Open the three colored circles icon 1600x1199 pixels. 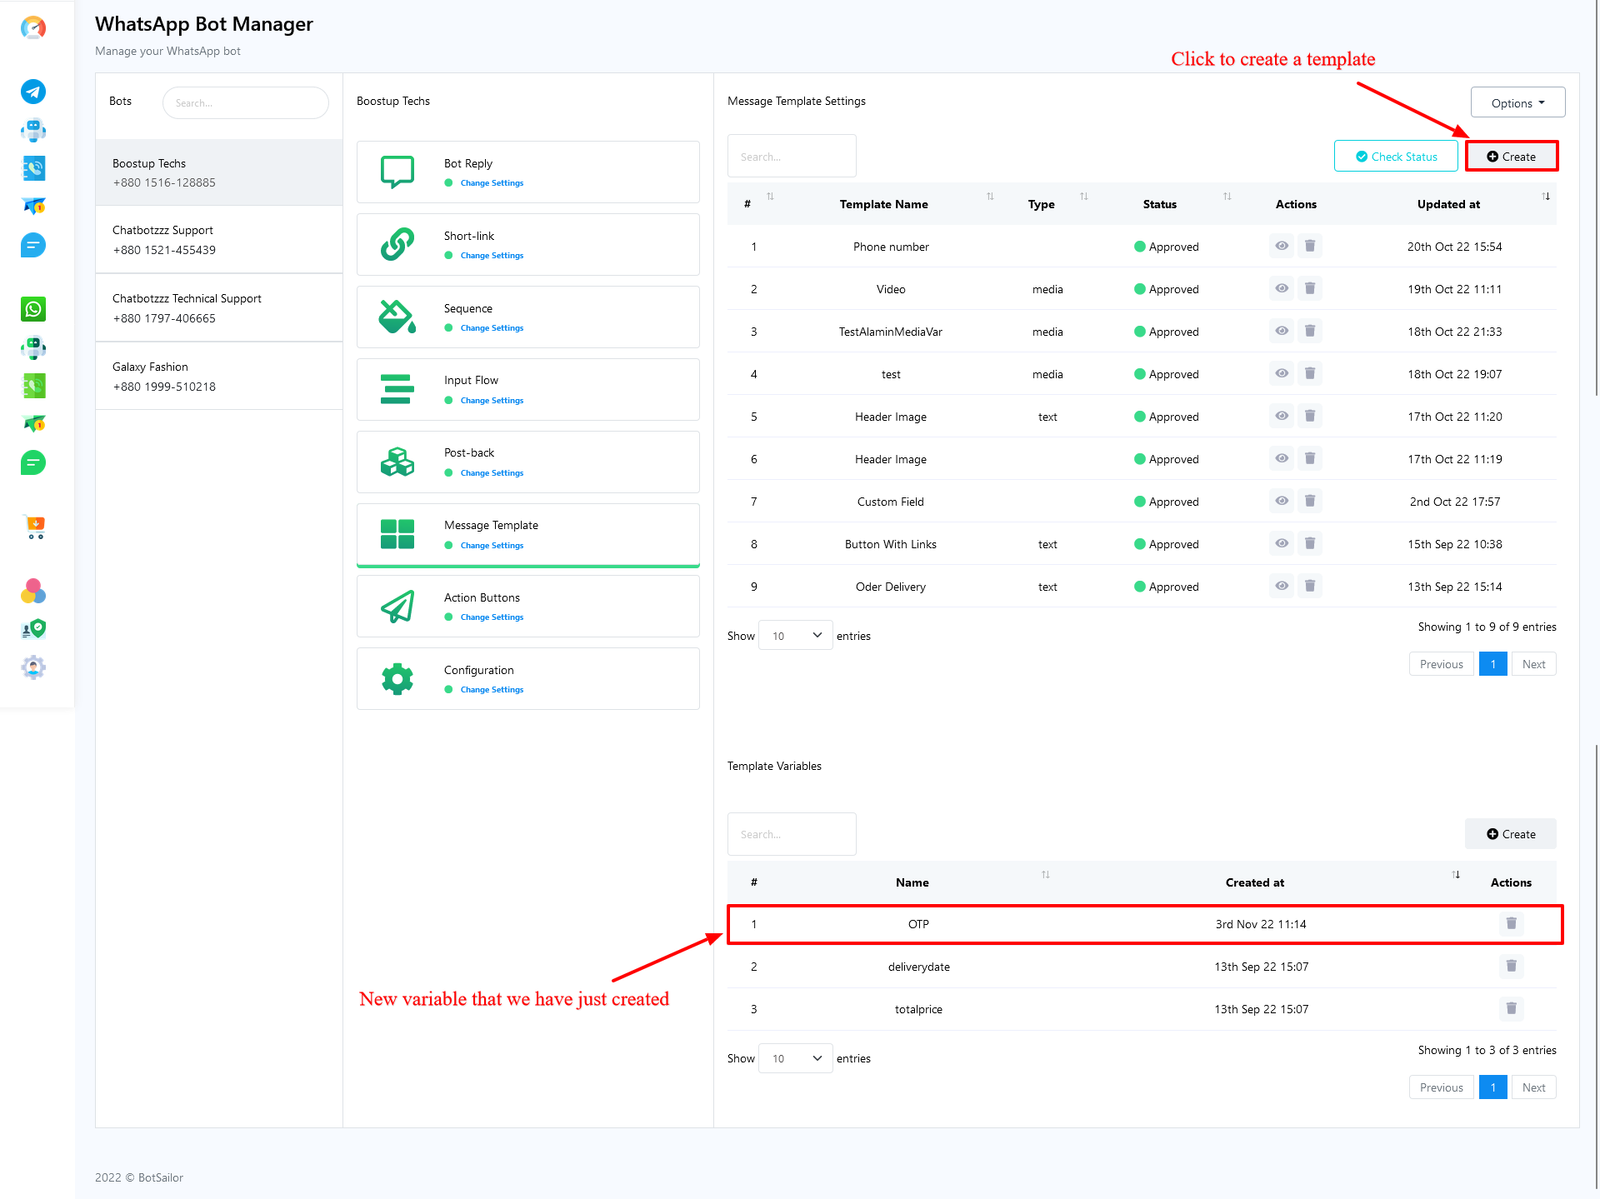[x=33, y=591]
